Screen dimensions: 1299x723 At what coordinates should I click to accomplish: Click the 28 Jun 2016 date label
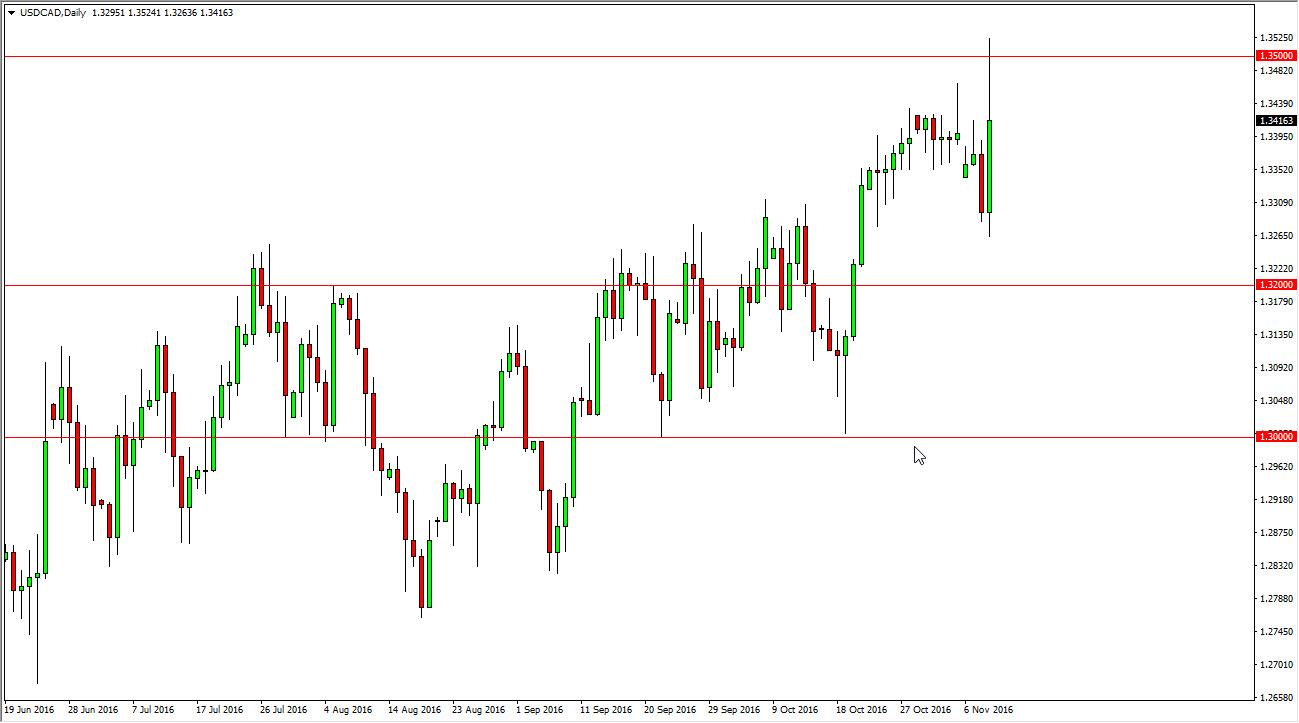93,710
